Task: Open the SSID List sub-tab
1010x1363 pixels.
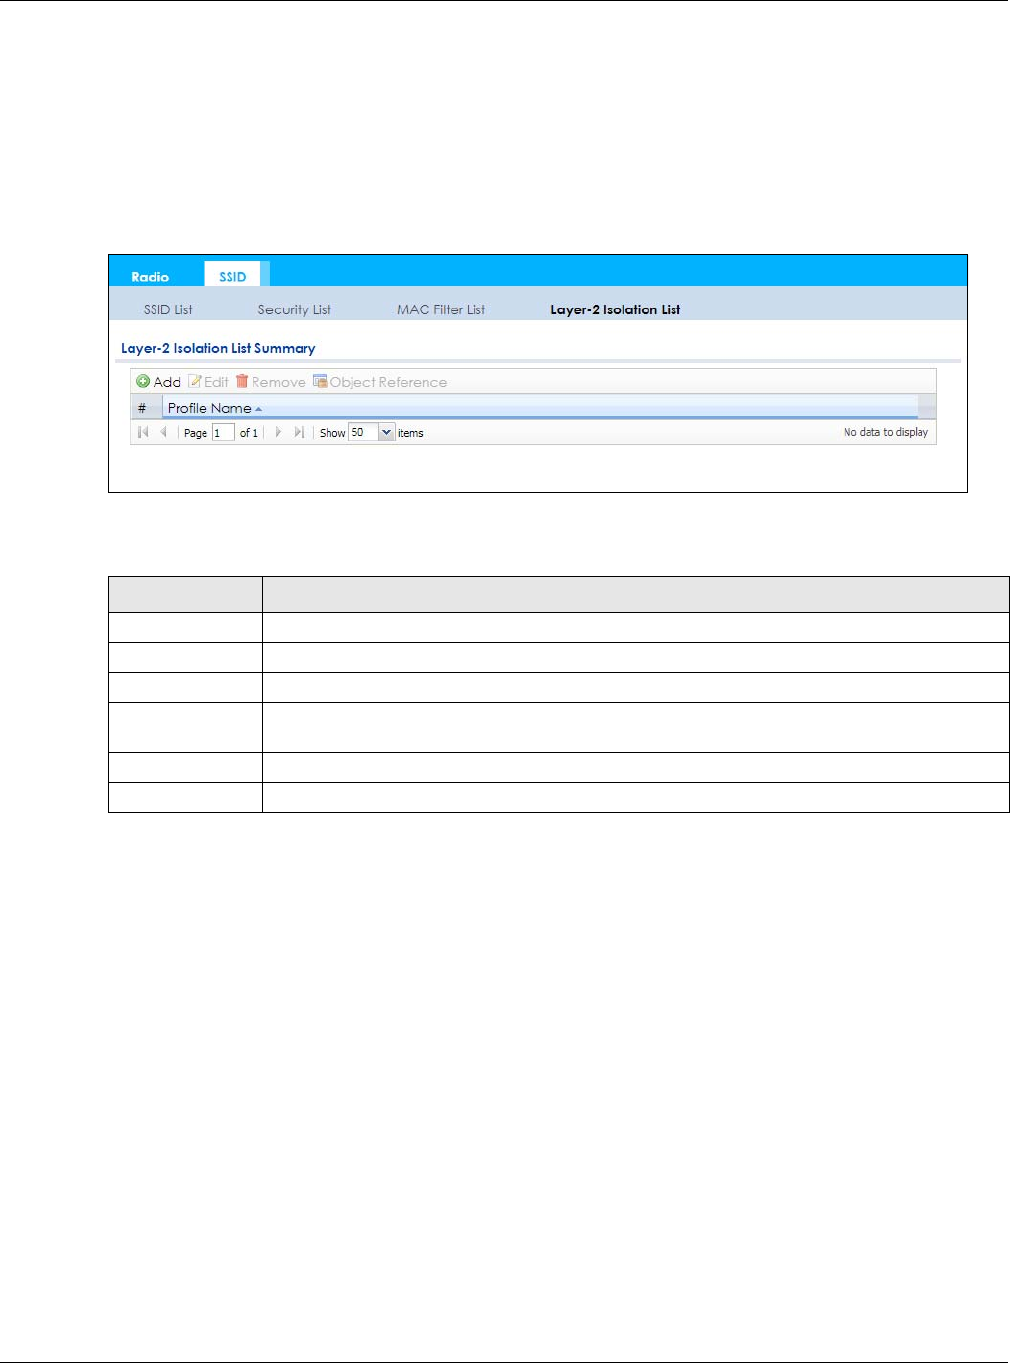Action: 168,310
